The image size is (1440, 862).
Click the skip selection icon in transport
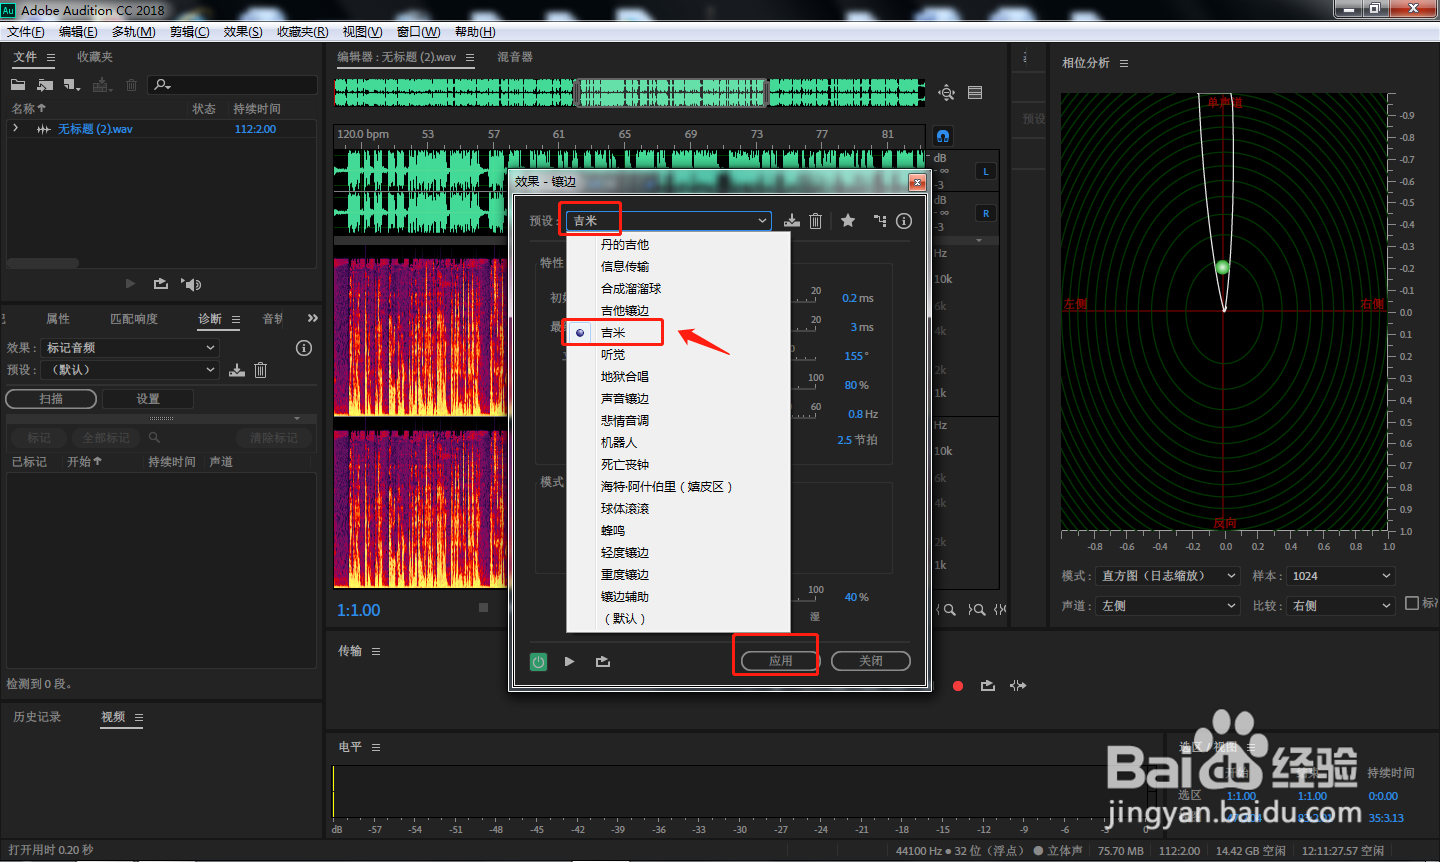(1018, 686)
